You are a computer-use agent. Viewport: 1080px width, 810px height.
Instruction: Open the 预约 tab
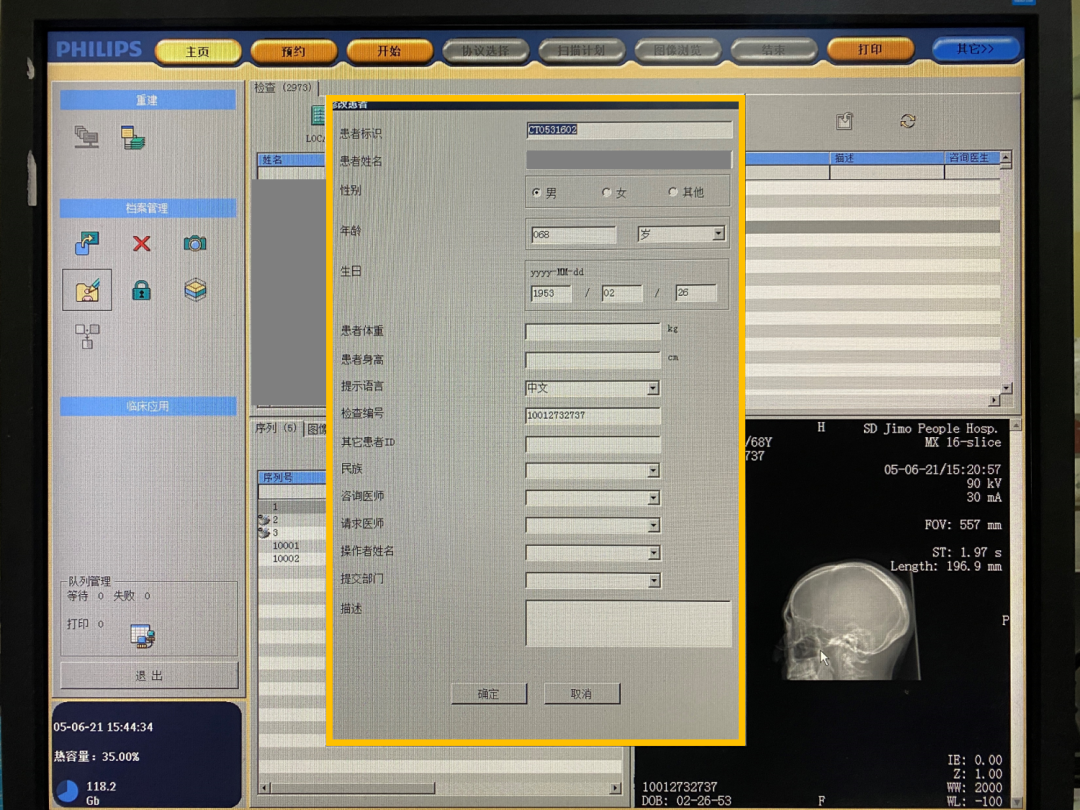tap(293, 52)
